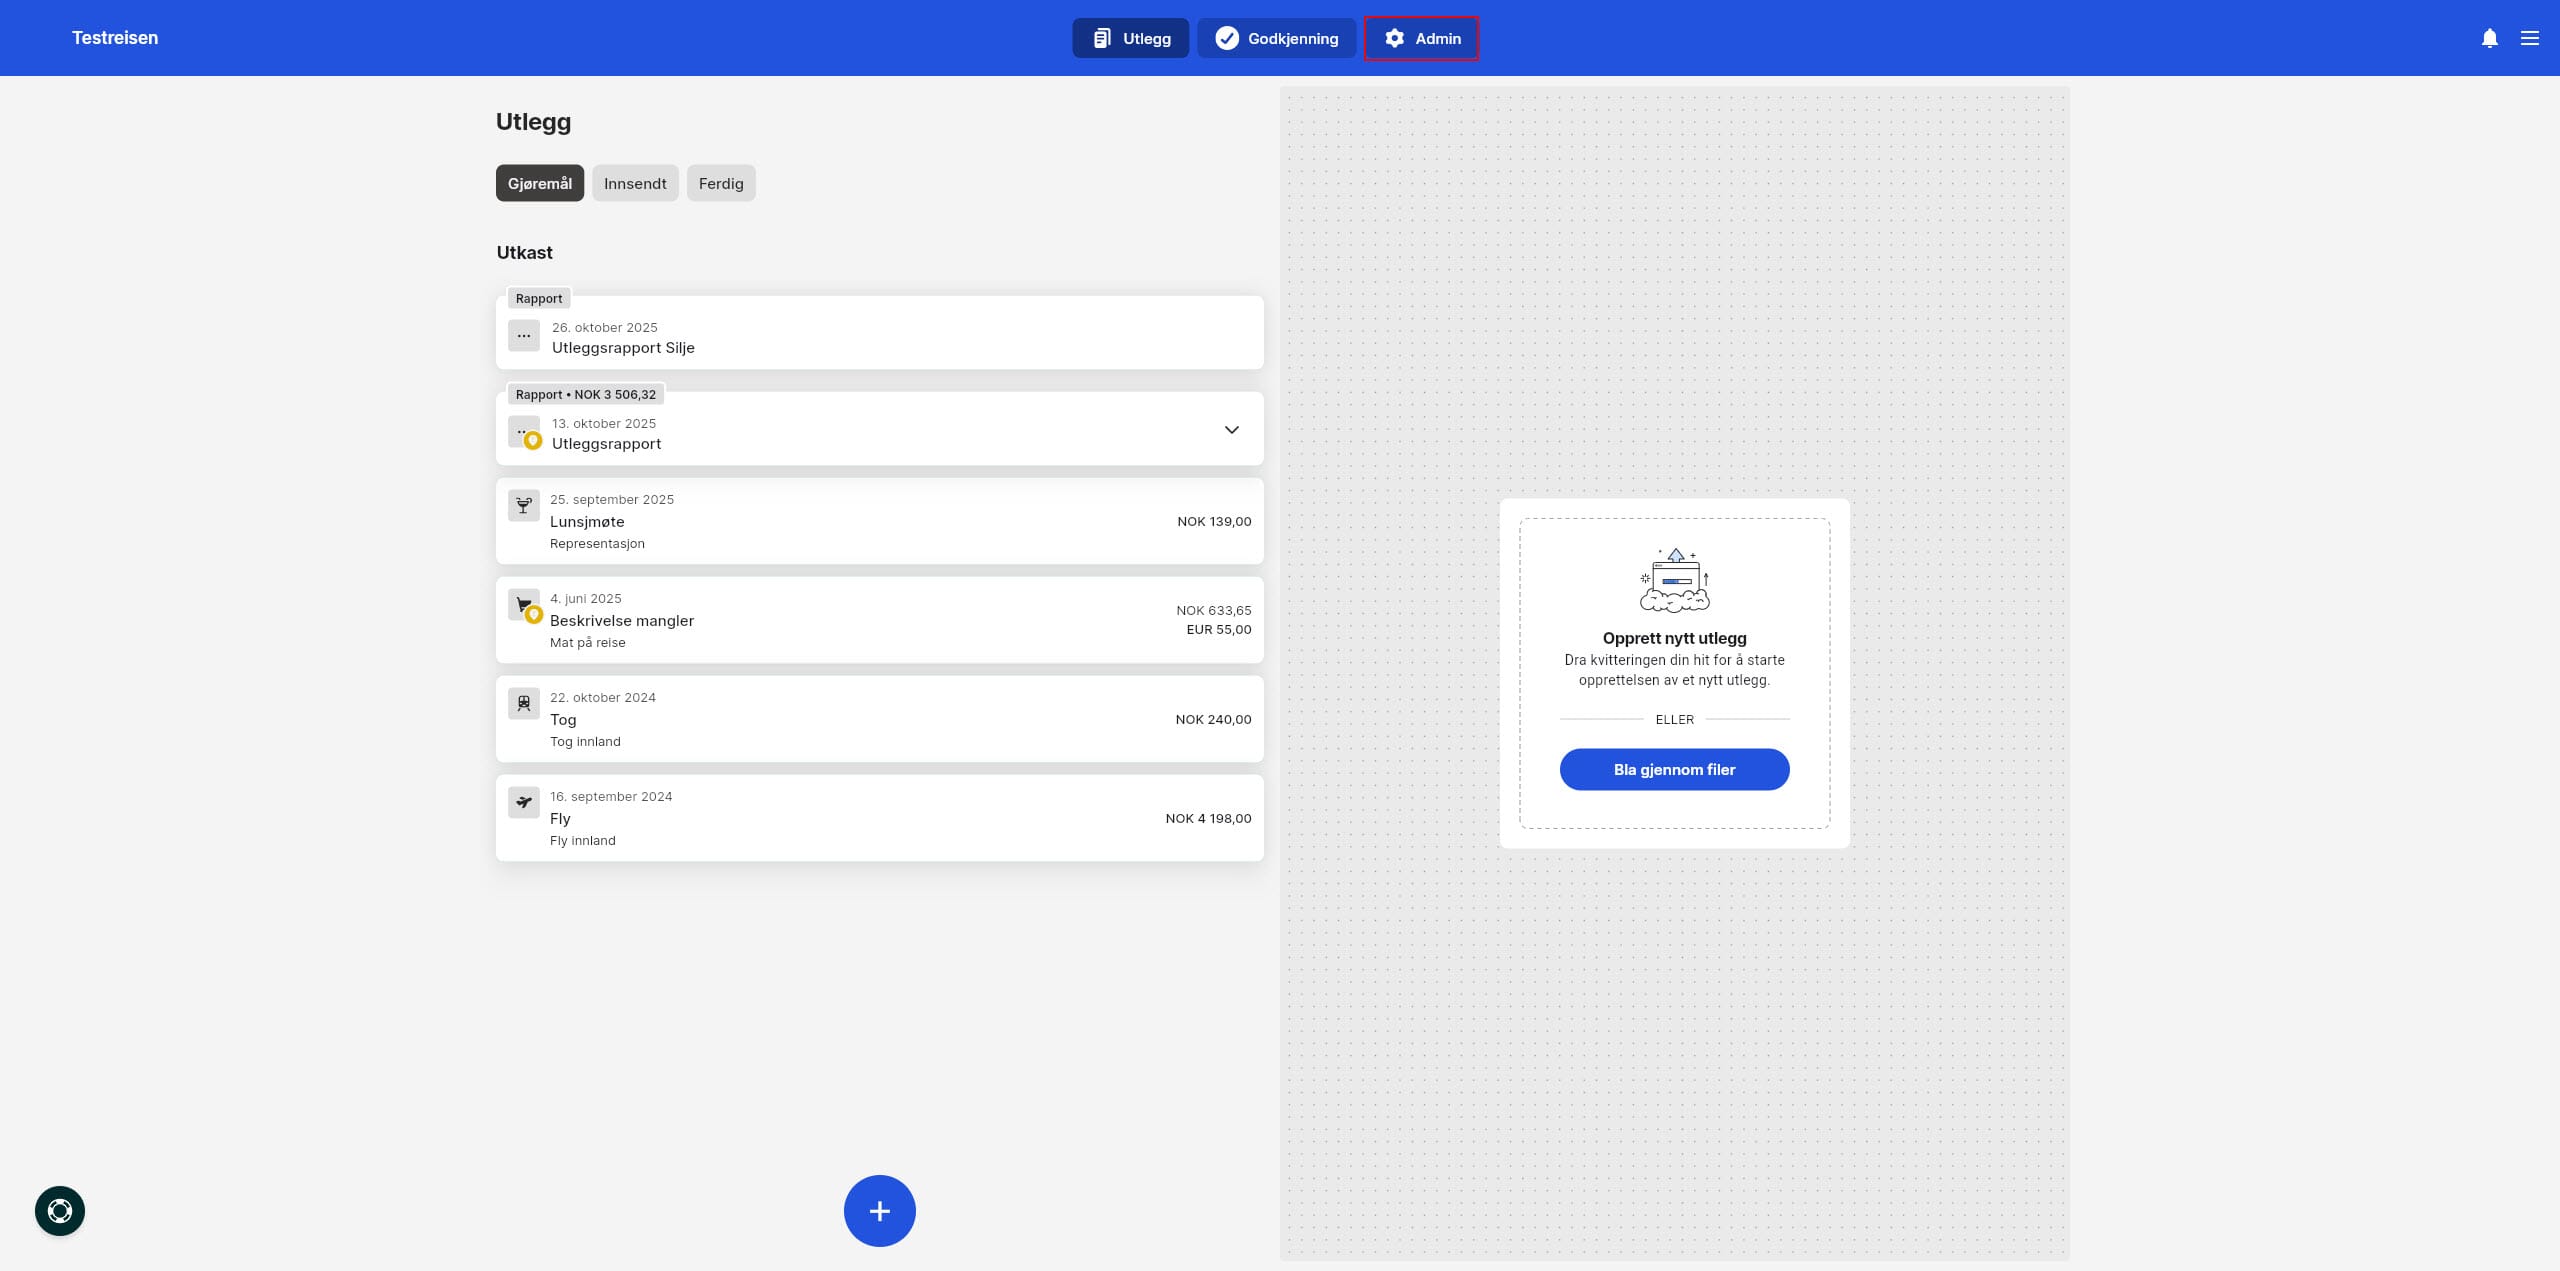Click the Bla gjennom filer button
This screenshot has height=1271, width=2560.
tap(1674, 769)
